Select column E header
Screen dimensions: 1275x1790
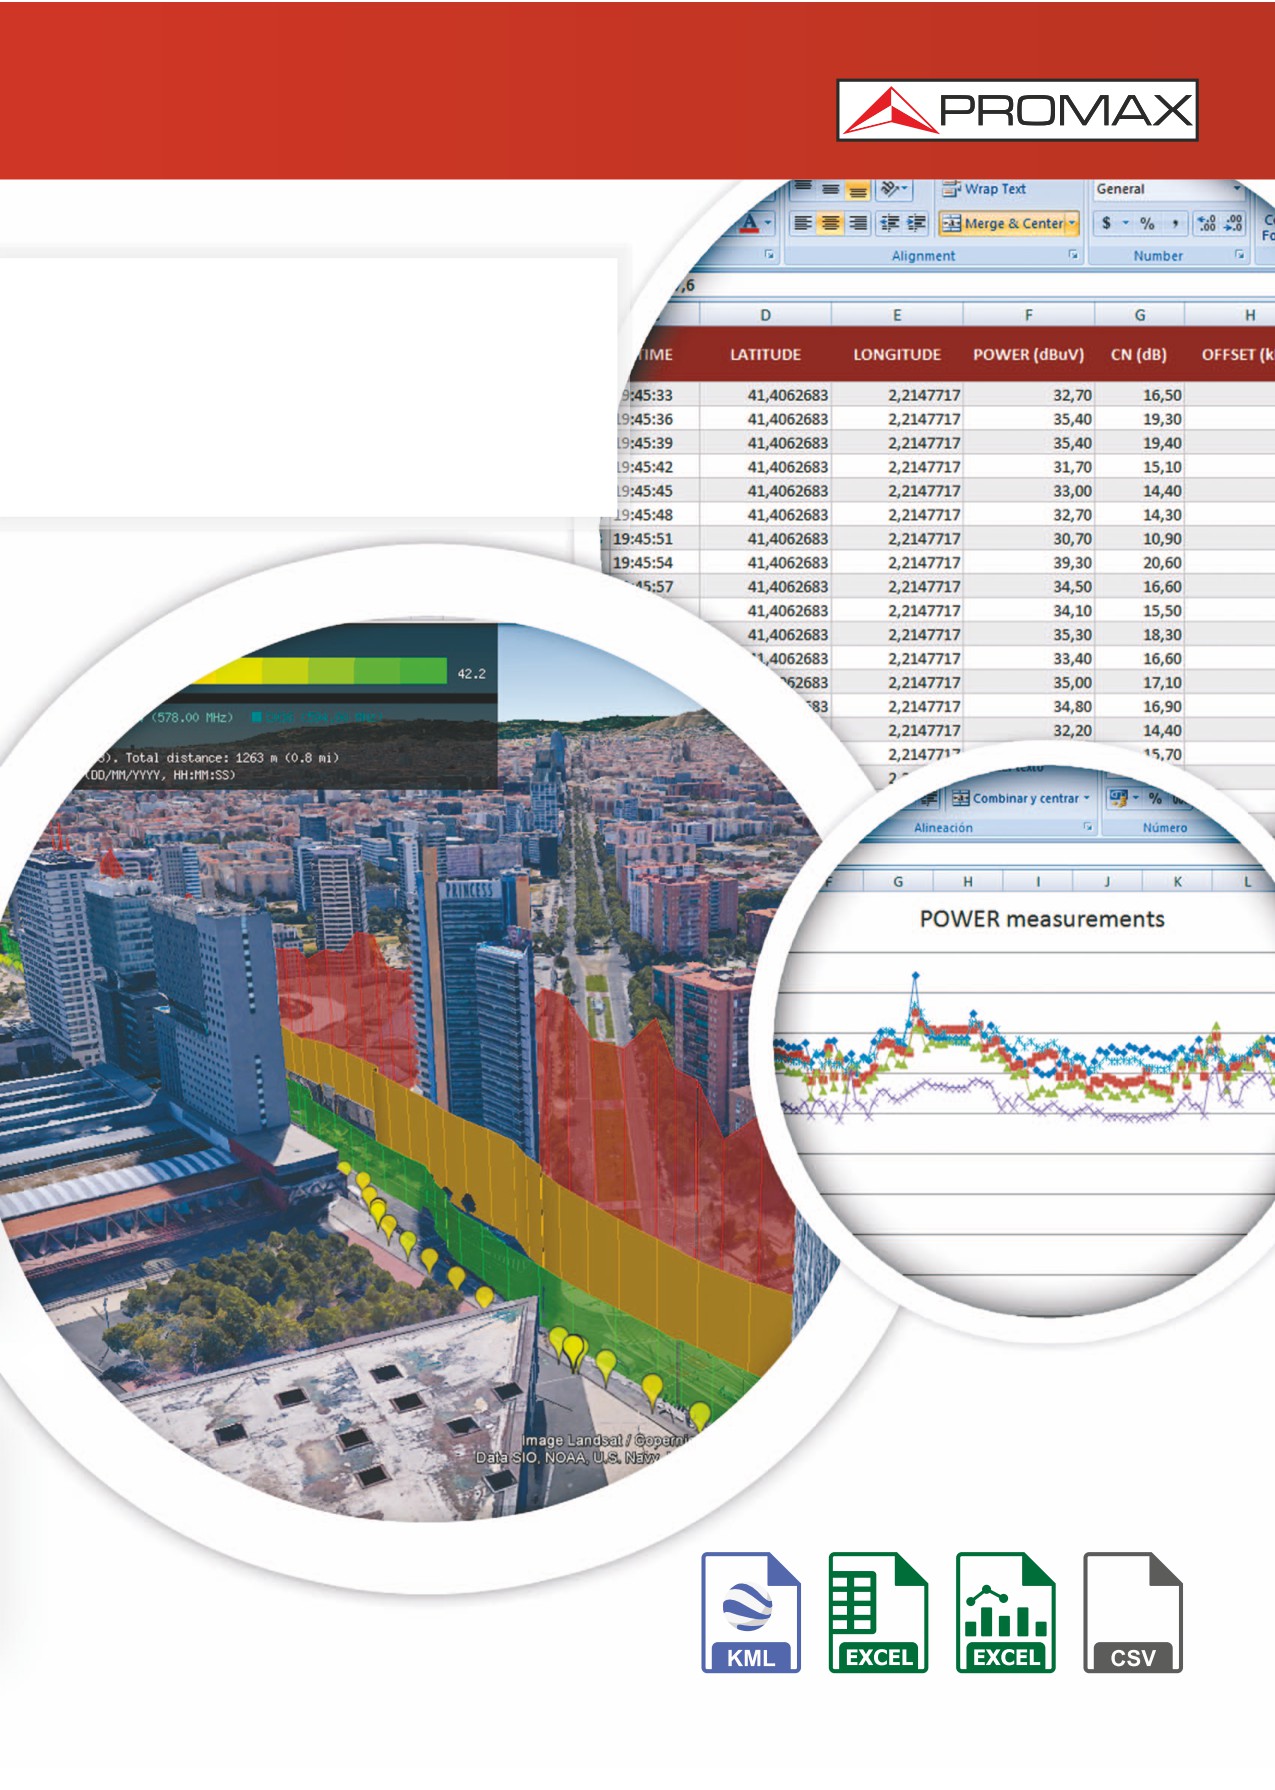tap(897, 315)
